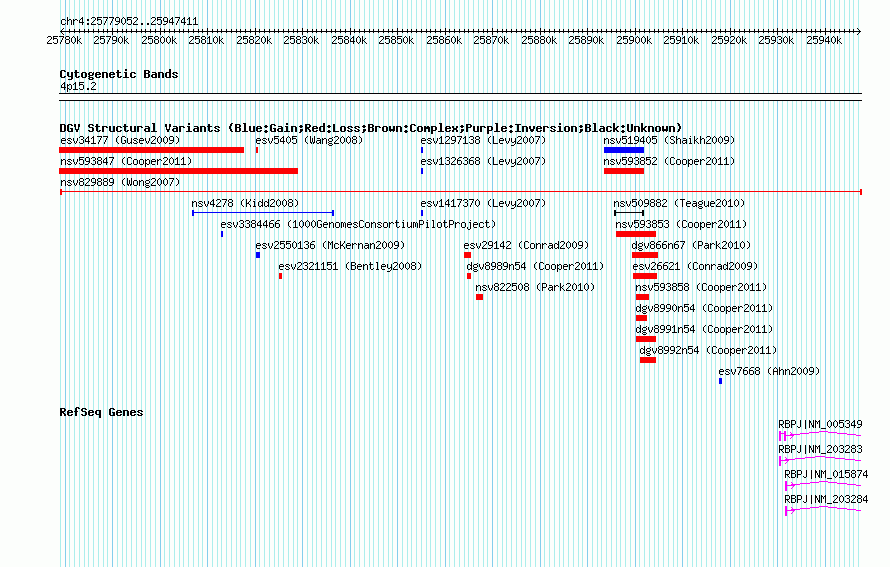
Task: Click the red bar under esv29142
Action: pos(468,255)
